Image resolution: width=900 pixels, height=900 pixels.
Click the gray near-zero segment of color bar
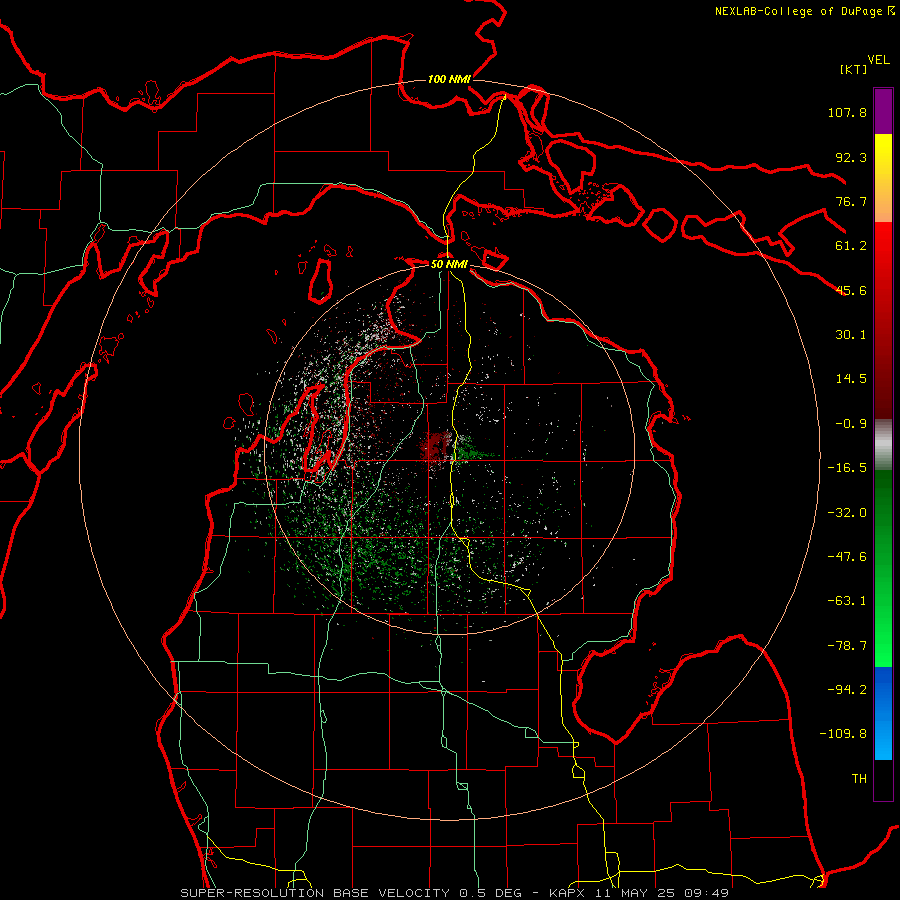pos(883,444)
